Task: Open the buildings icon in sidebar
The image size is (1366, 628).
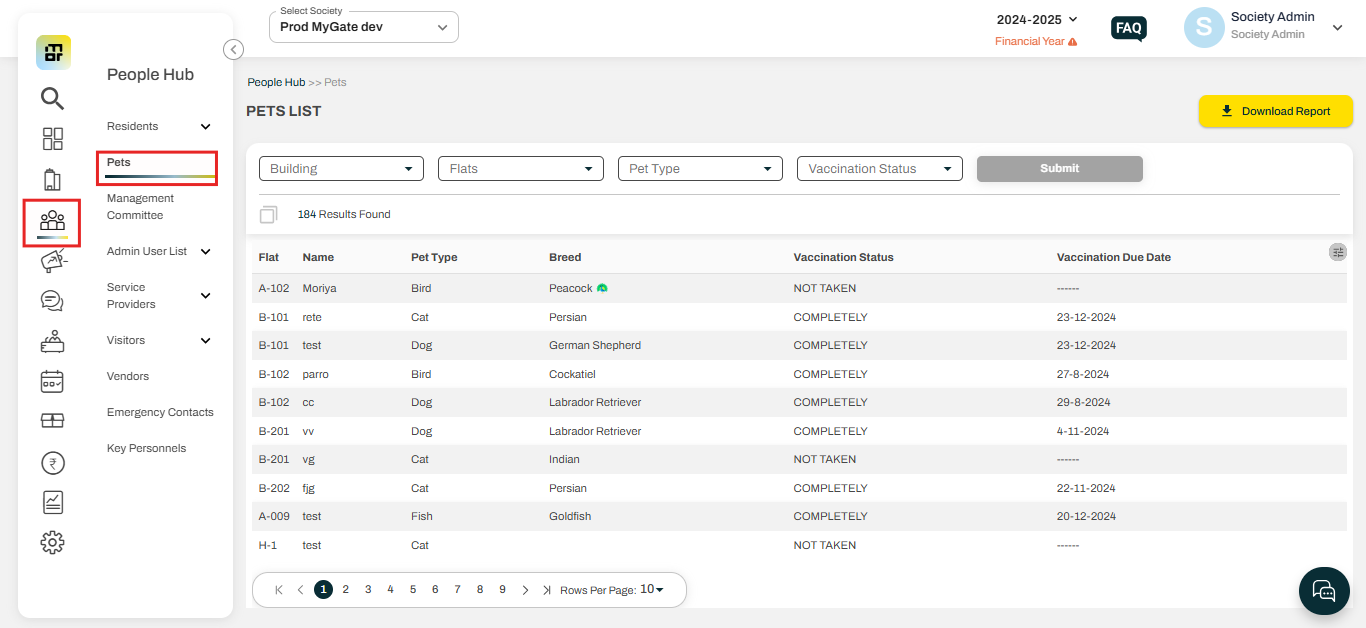Action: [x=52, y=180]
